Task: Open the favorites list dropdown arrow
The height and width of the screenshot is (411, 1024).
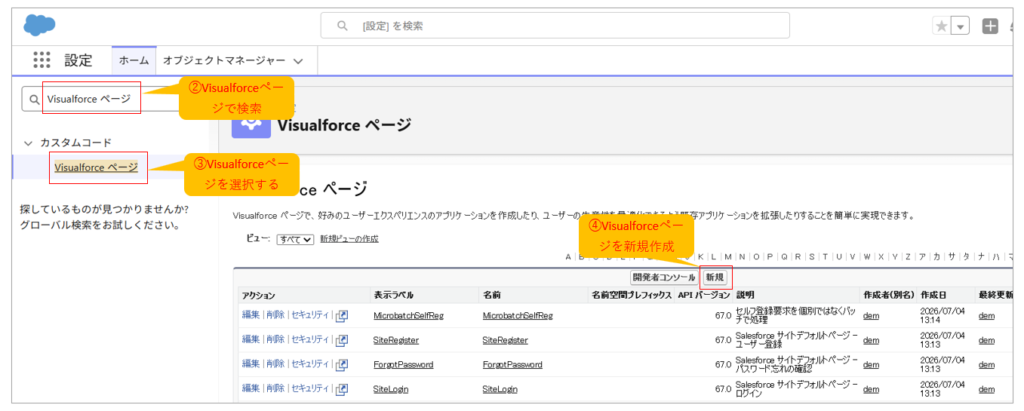Action: pos(960,26)
